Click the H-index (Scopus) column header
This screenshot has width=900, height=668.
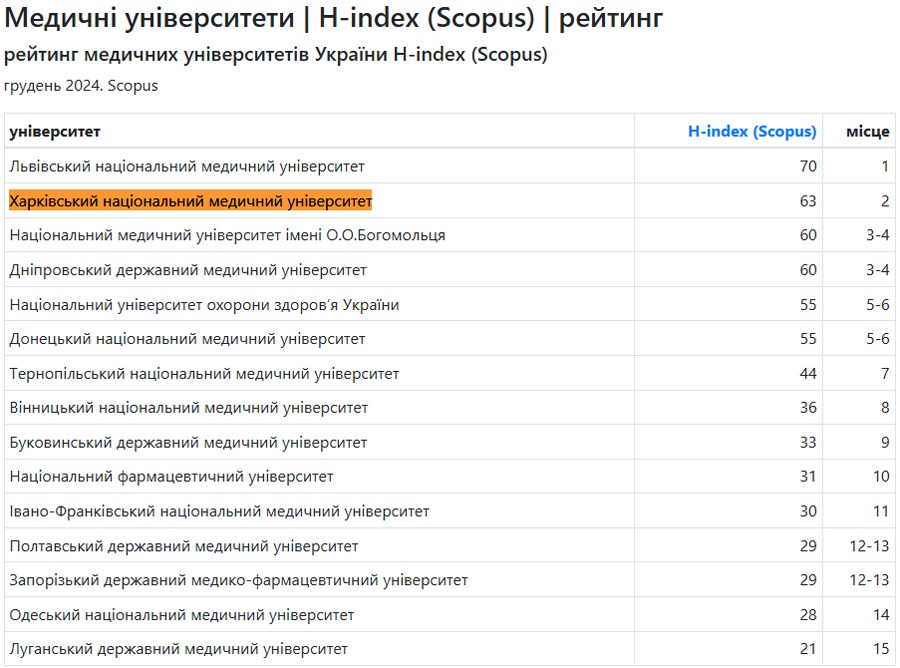[752, 132]
